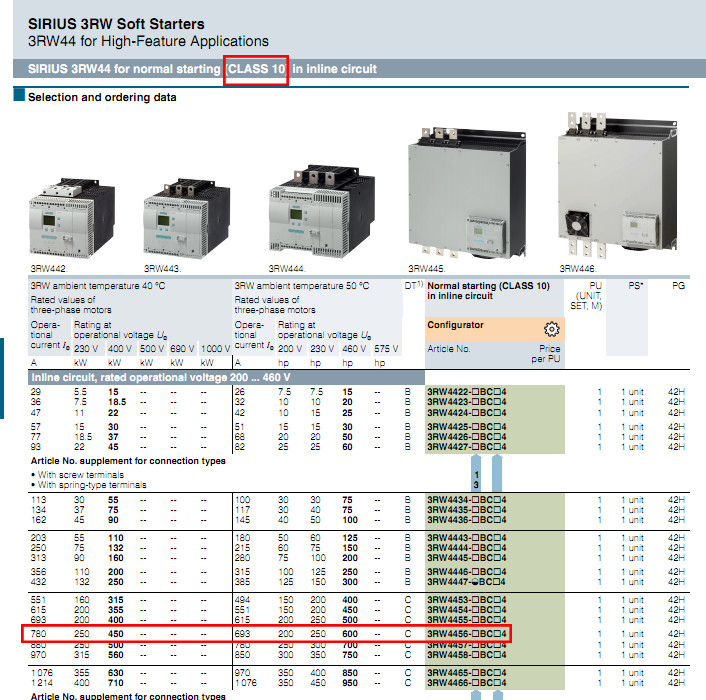This screenshot has height=700, width=706.
Task: Click the 3RW442 soft starter product image
Action: [x=72, y=218]
